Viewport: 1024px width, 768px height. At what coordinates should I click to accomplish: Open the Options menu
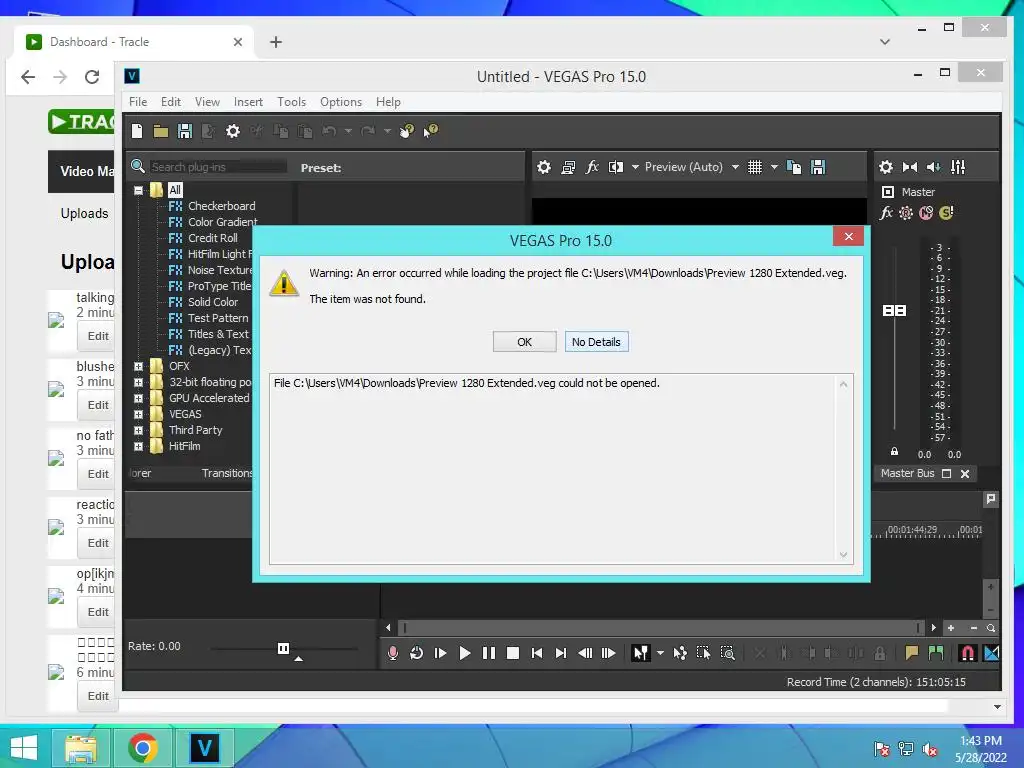pyautogui.click(x=341, y=102)
